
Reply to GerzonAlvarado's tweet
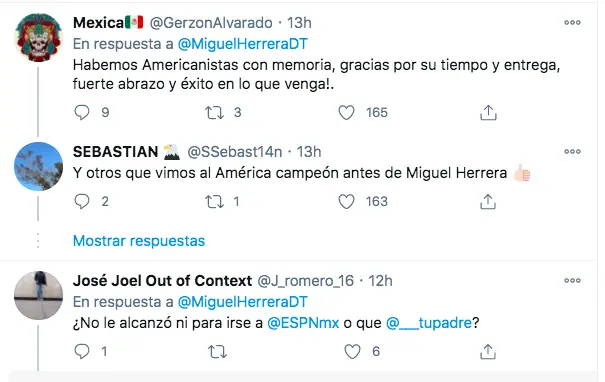click(81, 113)
